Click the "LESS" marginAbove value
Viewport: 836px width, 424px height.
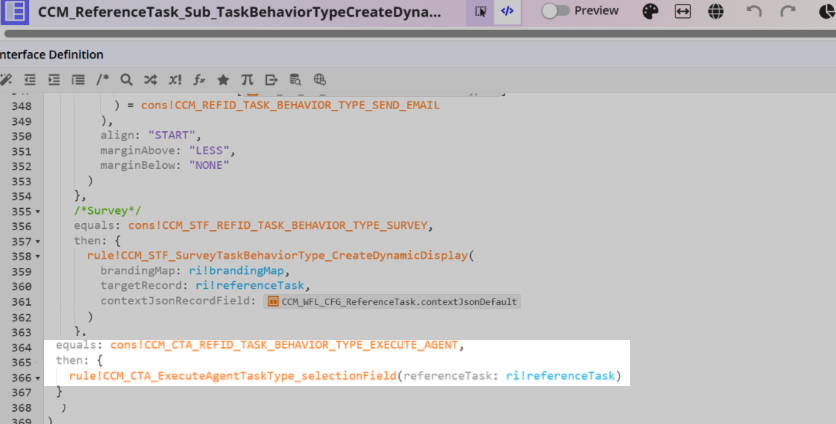pos(209,150)
